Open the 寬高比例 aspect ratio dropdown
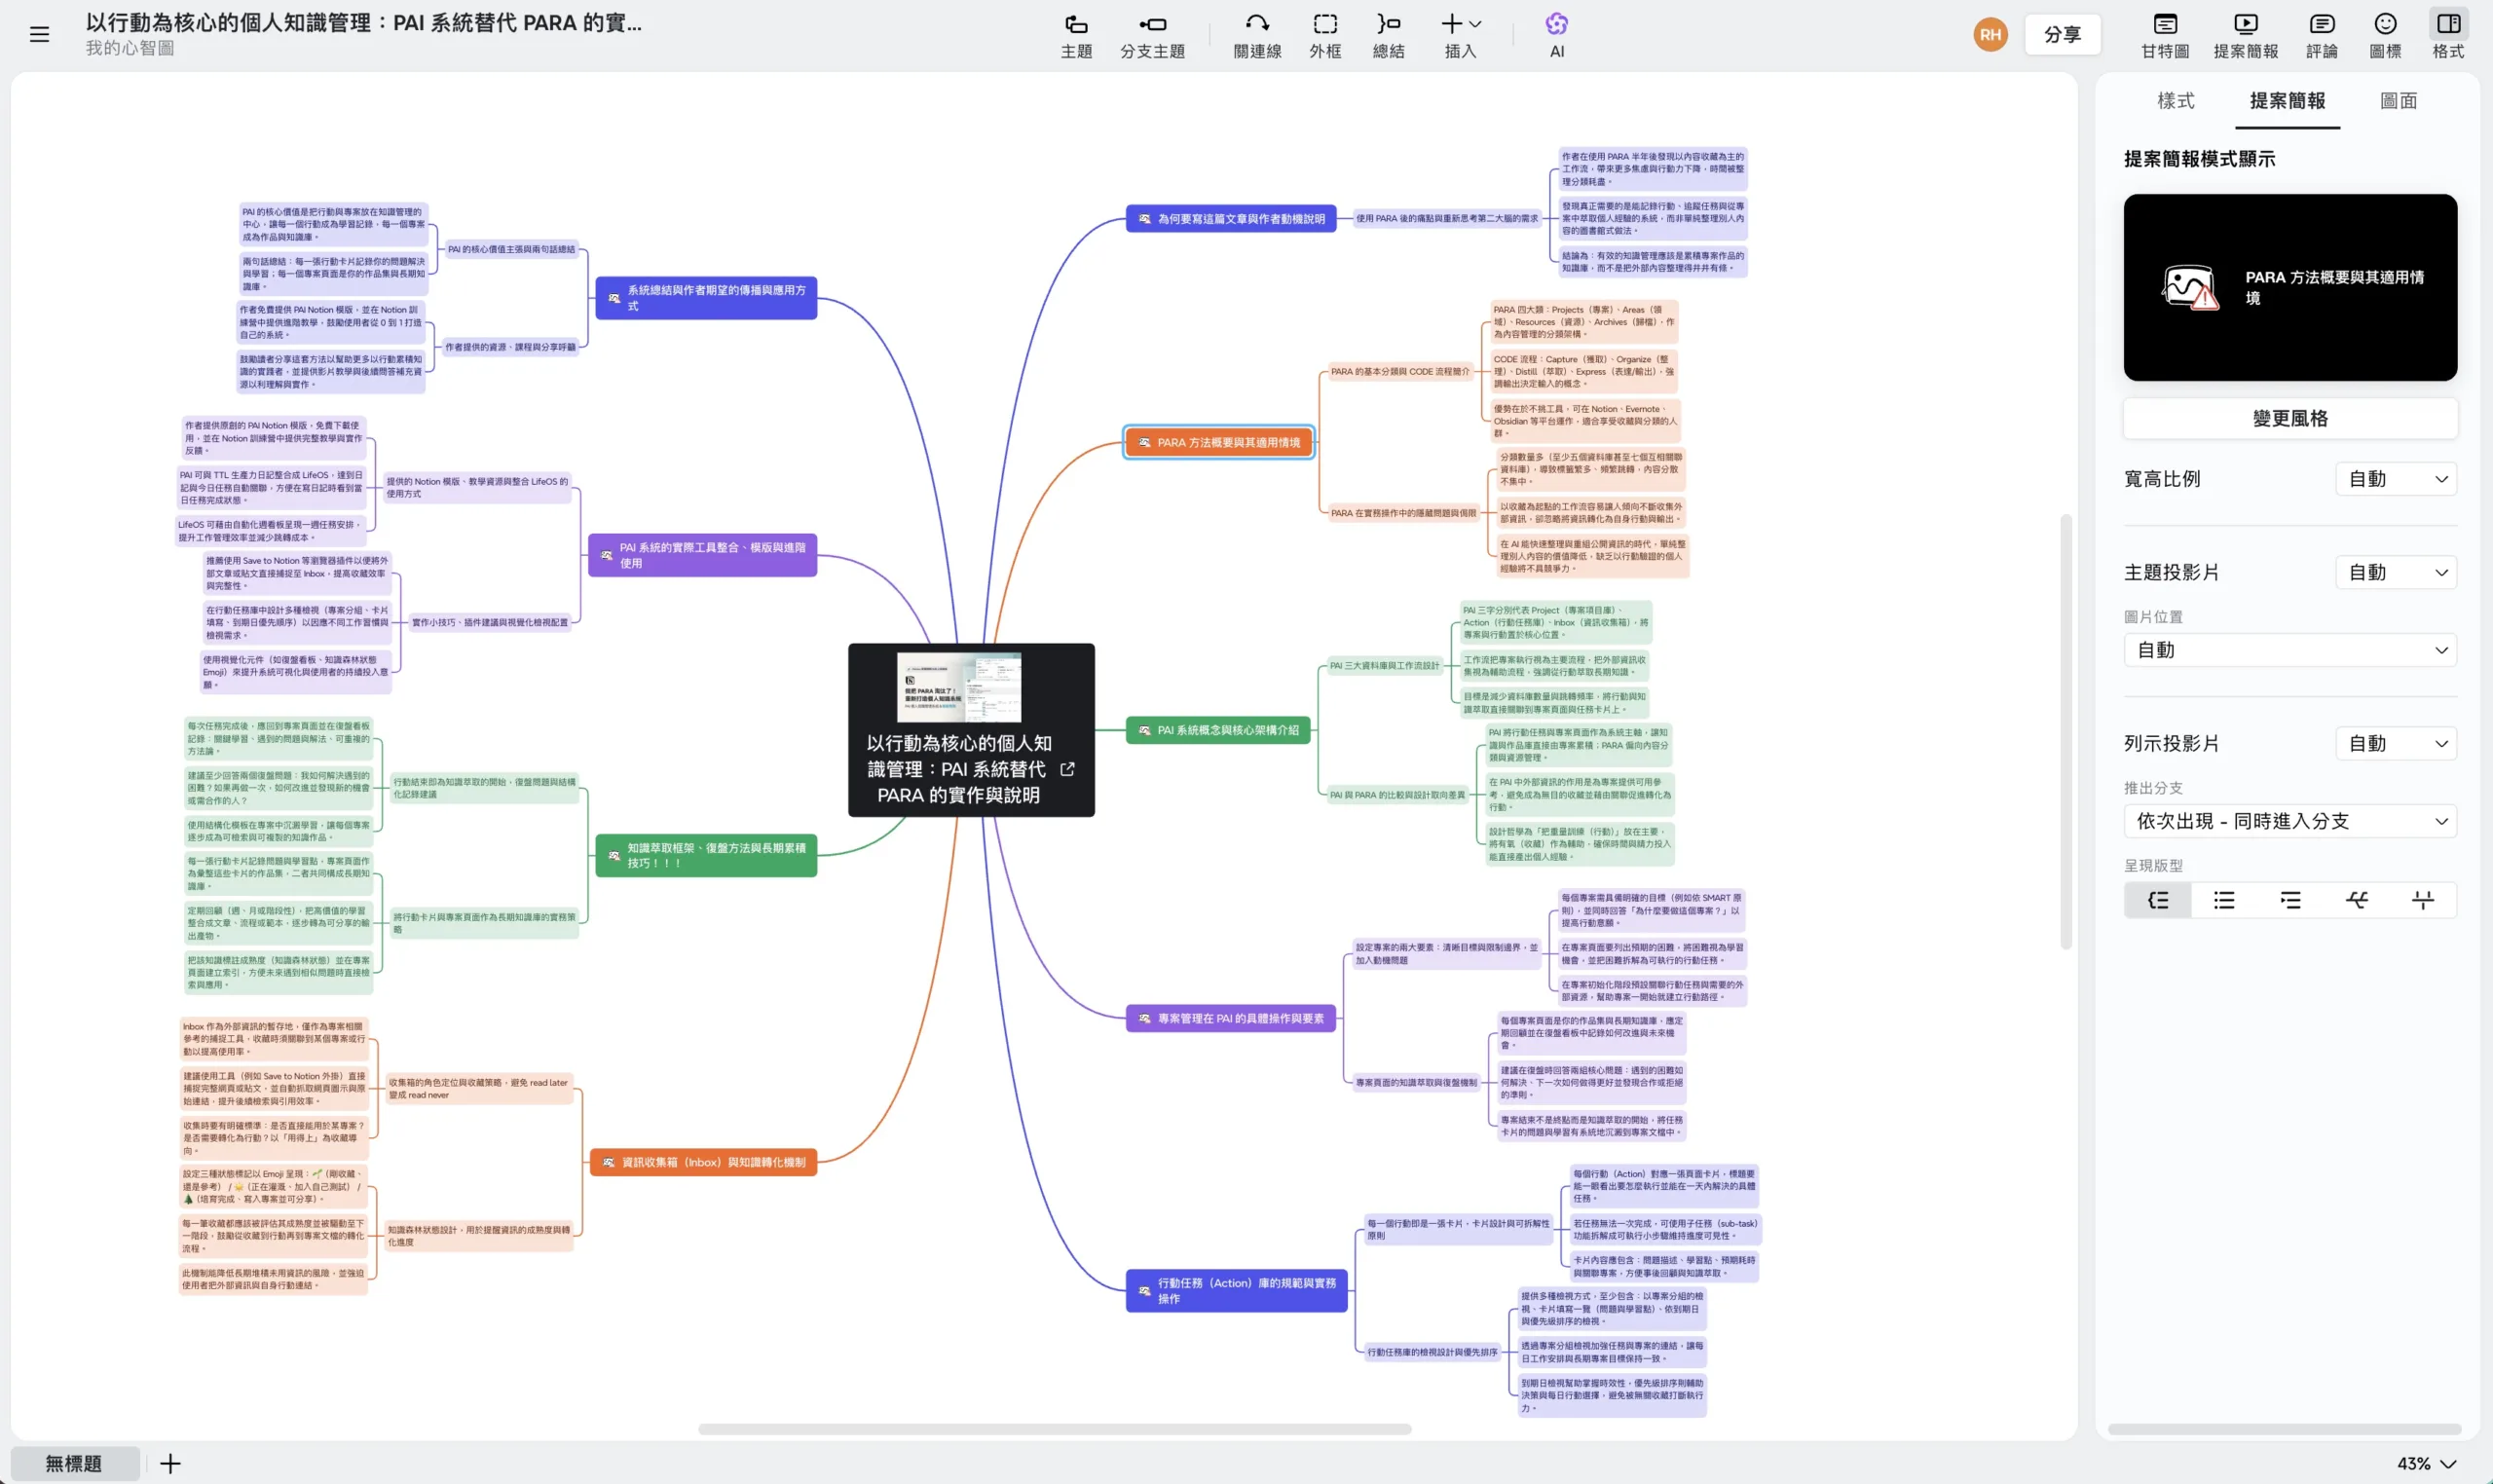This screenshot has width=2493, height=1484. (2394, 478)
